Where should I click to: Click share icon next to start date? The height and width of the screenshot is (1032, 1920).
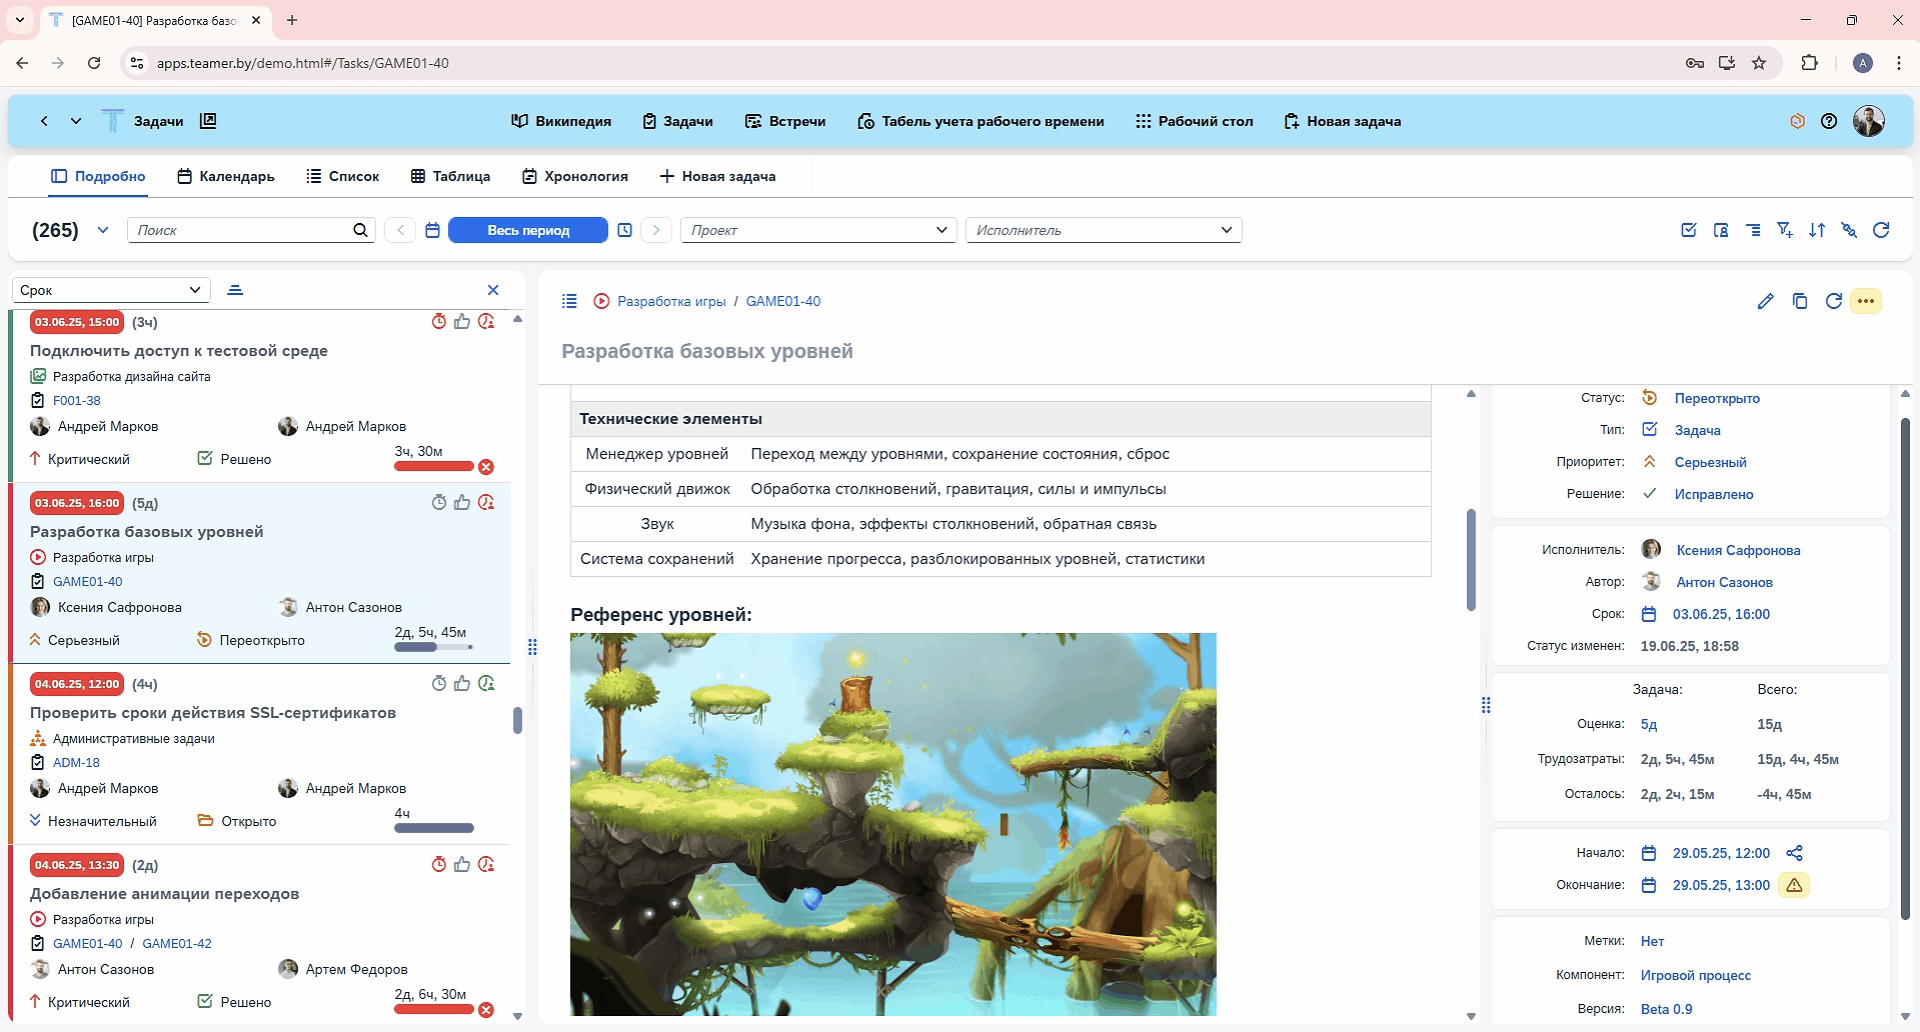1794,853
